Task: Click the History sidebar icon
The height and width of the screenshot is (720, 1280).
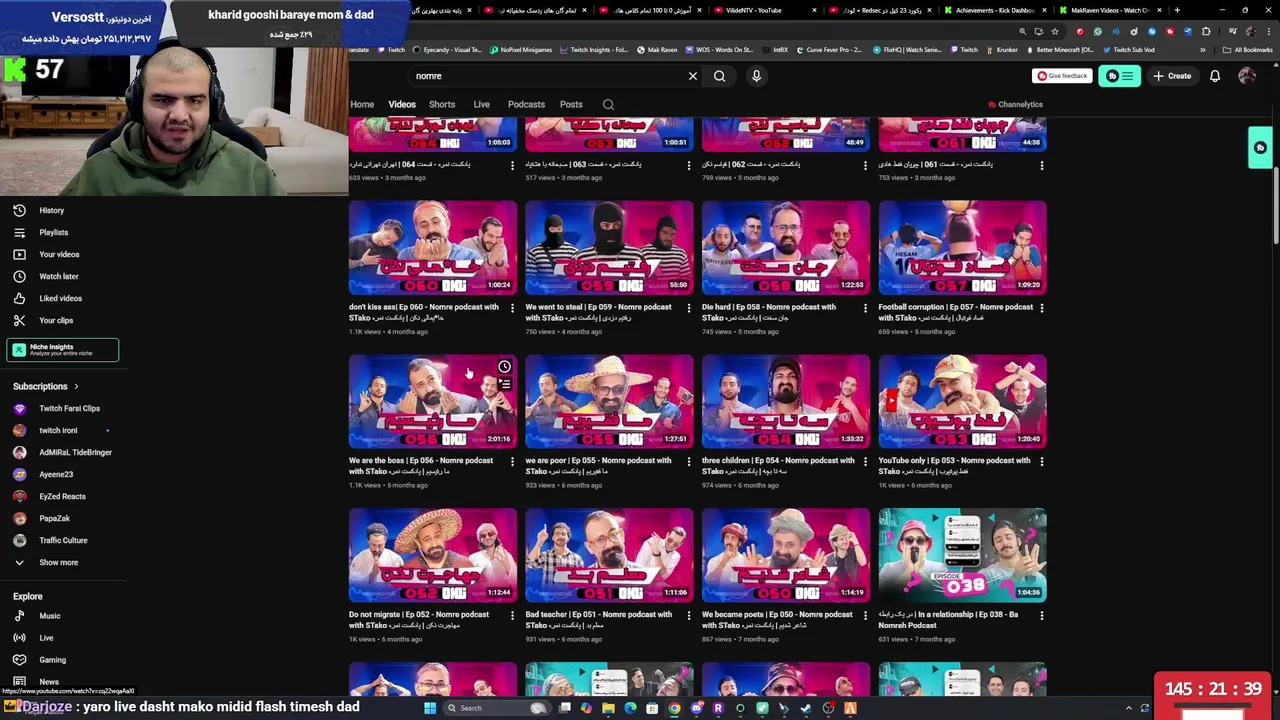Action: pos(19,210)
